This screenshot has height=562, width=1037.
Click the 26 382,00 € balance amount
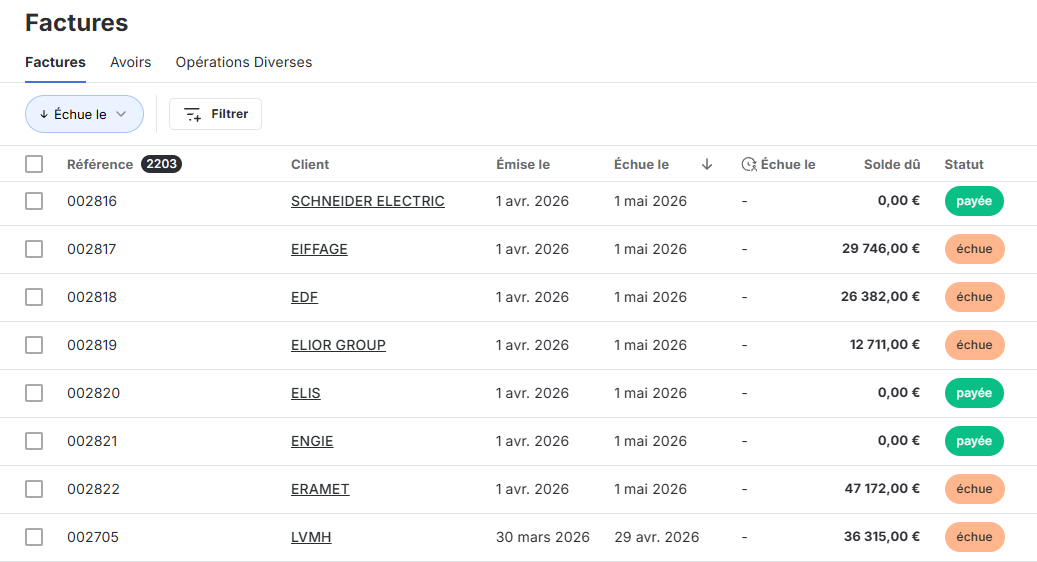(880, 296)
